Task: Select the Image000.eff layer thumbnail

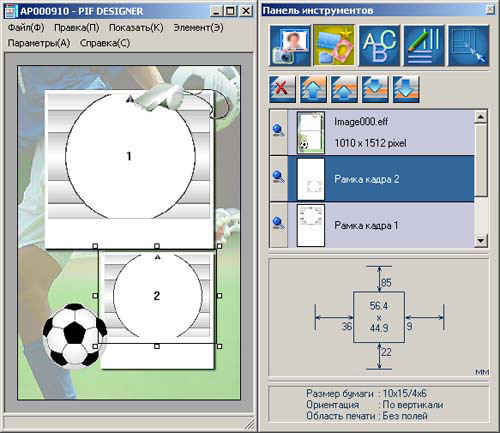Action: point(311,132)
